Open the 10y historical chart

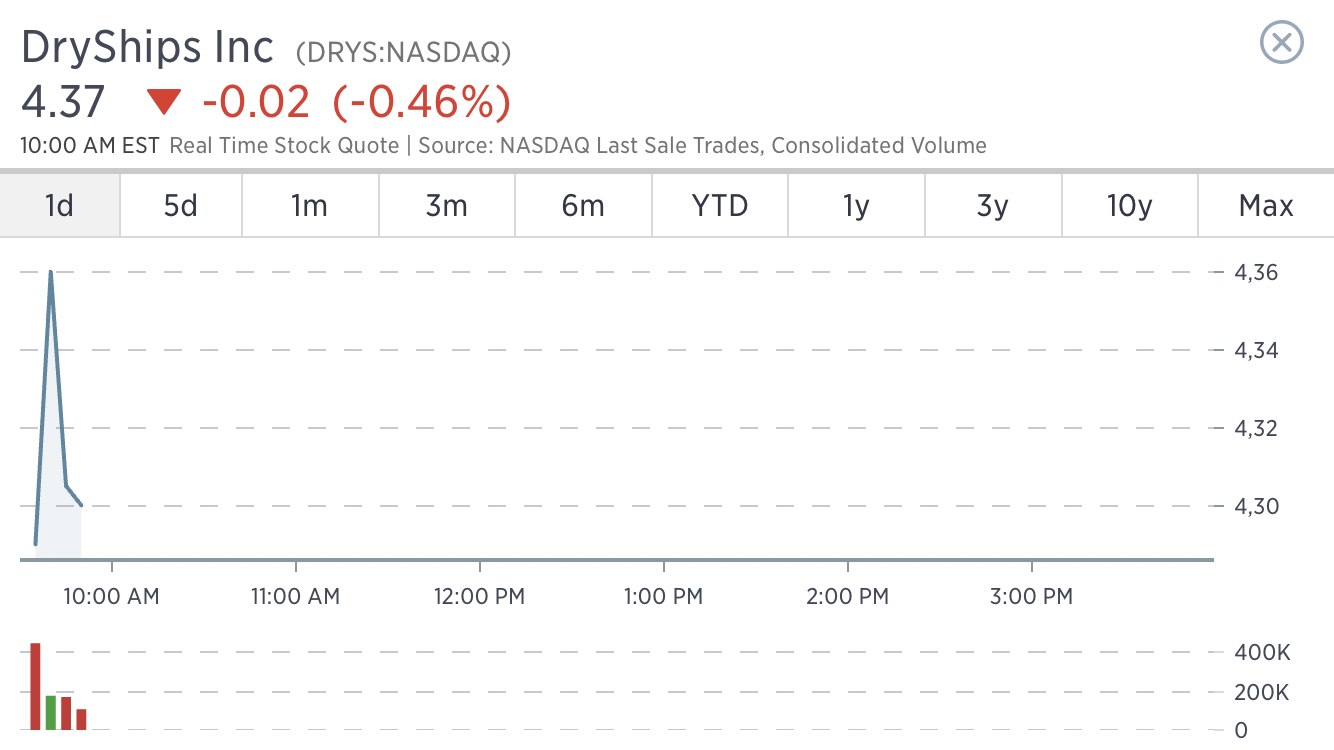(1130, 206)
